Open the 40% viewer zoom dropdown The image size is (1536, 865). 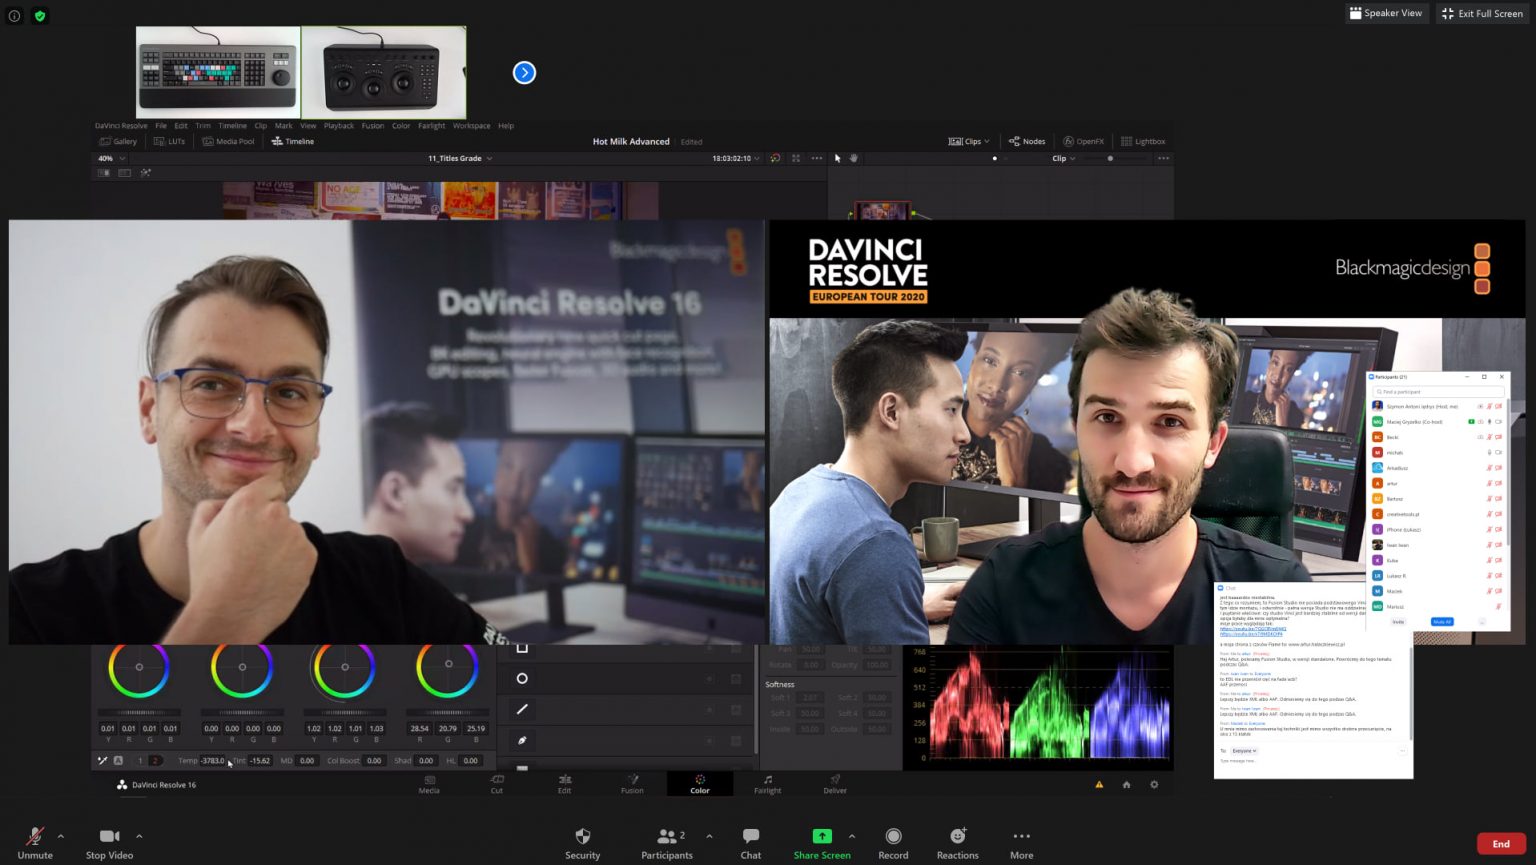coord(110,158)
